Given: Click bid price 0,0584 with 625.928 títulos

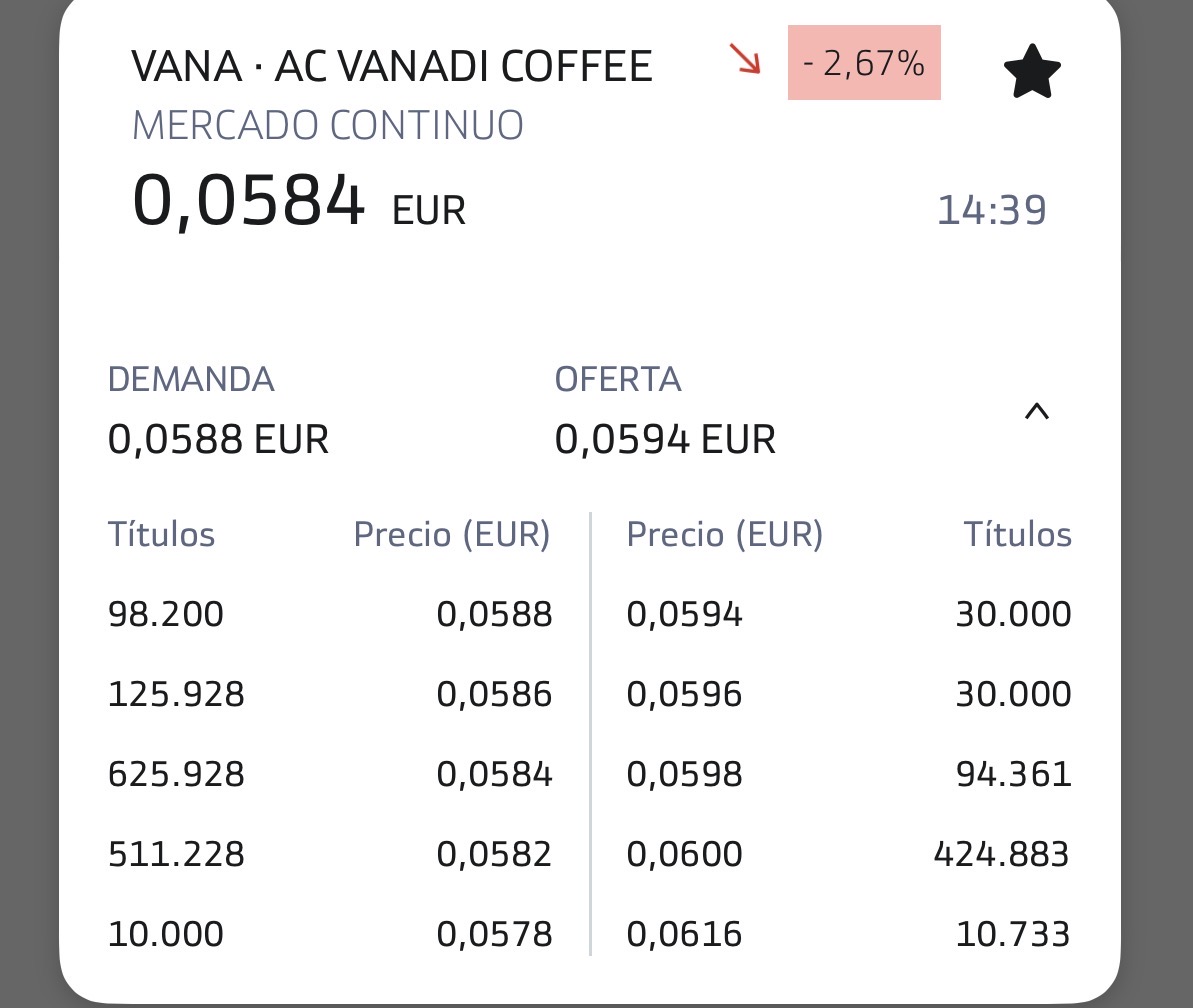Looking at the screenshot, I should [x=494, y=774].
